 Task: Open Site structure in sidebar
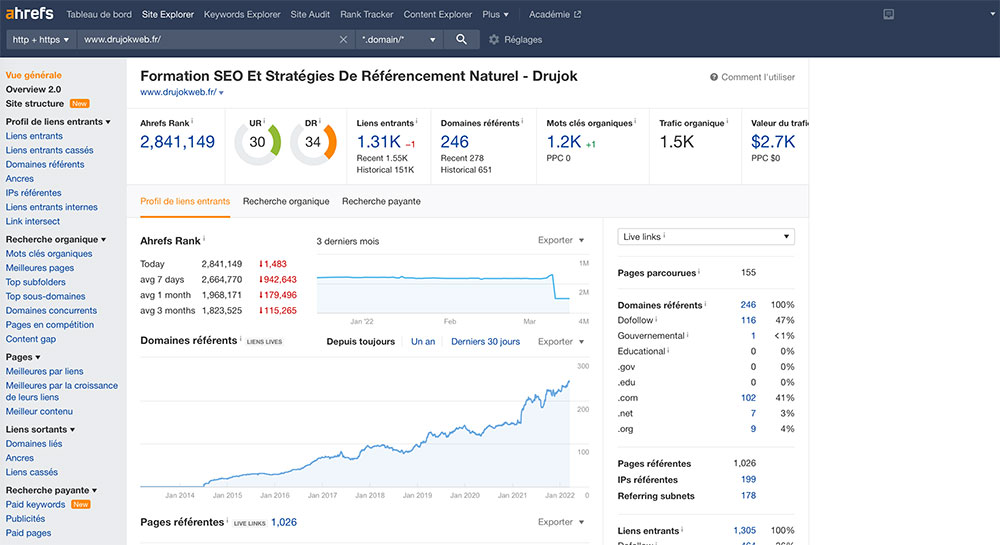(x=35, y=103)
